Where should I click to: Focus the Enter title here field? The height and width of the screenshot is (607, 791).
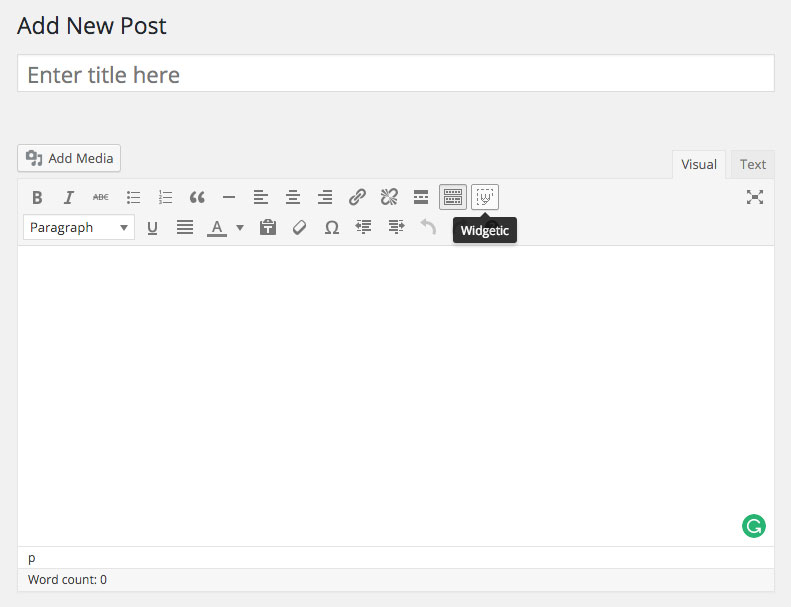click(x=396, y=74)
